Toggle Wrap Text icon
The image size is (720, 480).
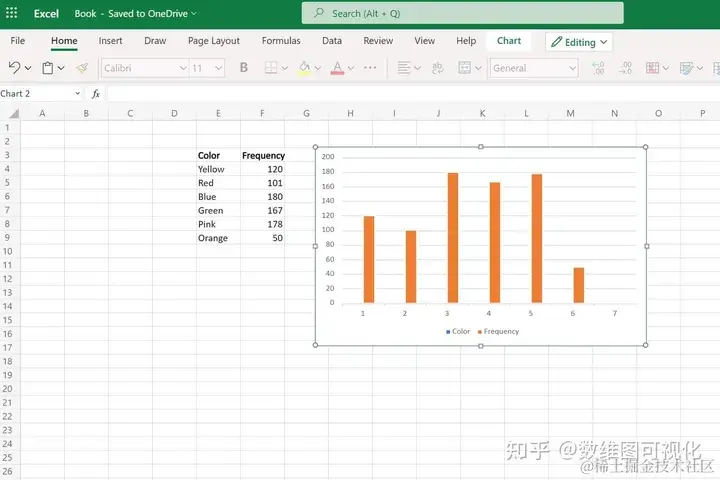click(438, 68)
